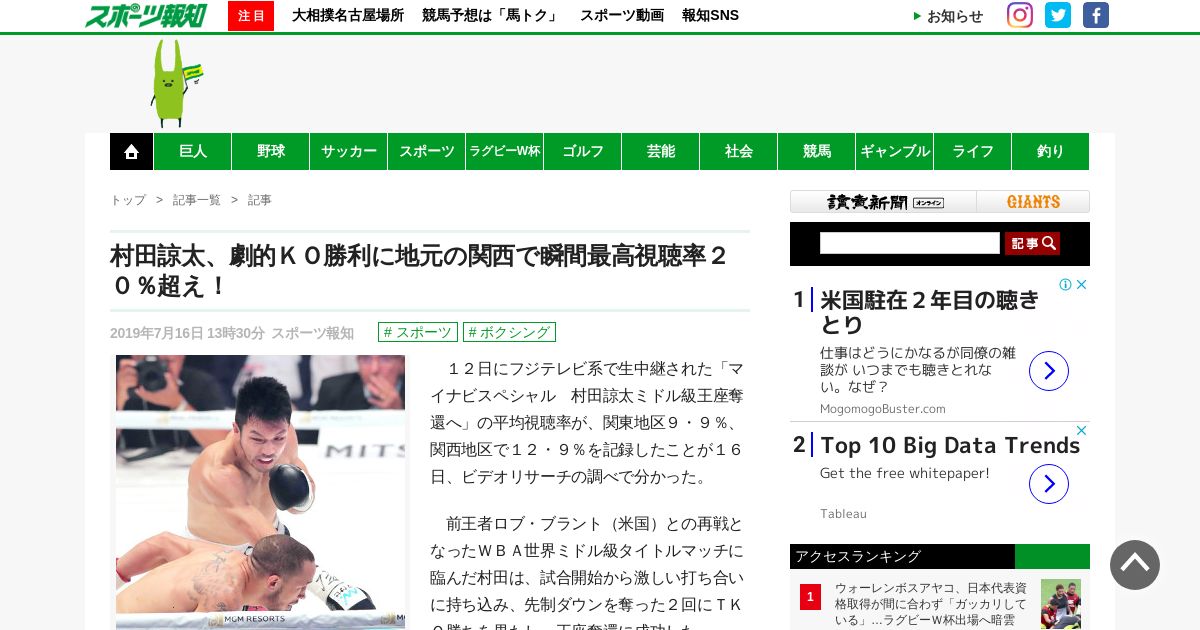This screenshot has width=1200, height=630.
Task: Select the ギャンブル navigation tab
Action: (895, 151)
